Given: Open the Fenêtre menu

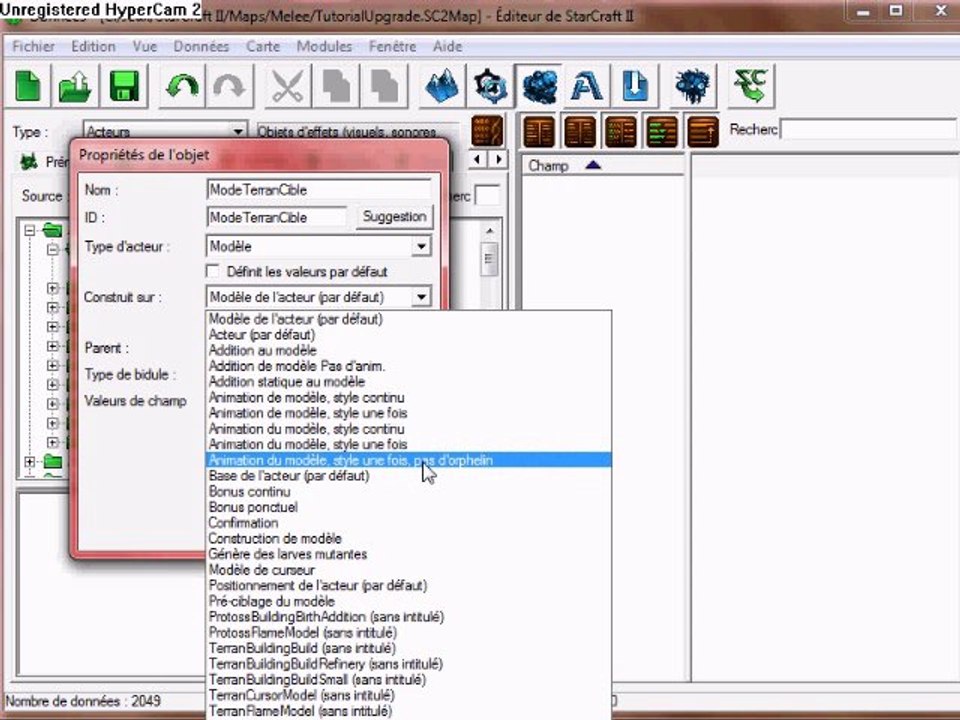Looking at the screenshot, I should tap(392, 47).
